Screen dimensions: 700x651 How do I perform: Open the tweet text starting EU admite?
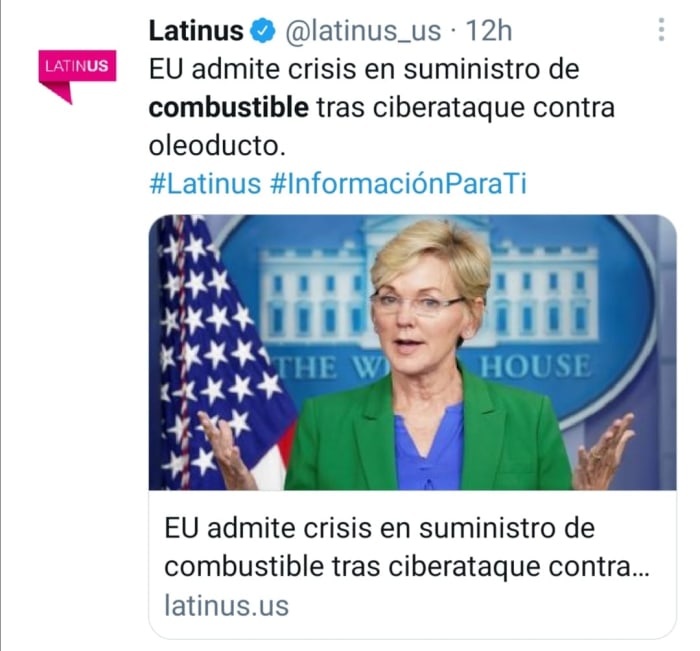382,108
